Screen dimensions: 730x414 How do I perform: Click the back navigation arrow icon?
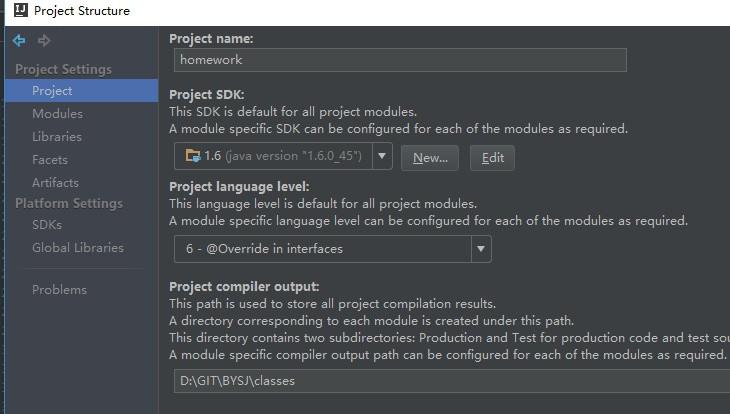coord(19,41)
